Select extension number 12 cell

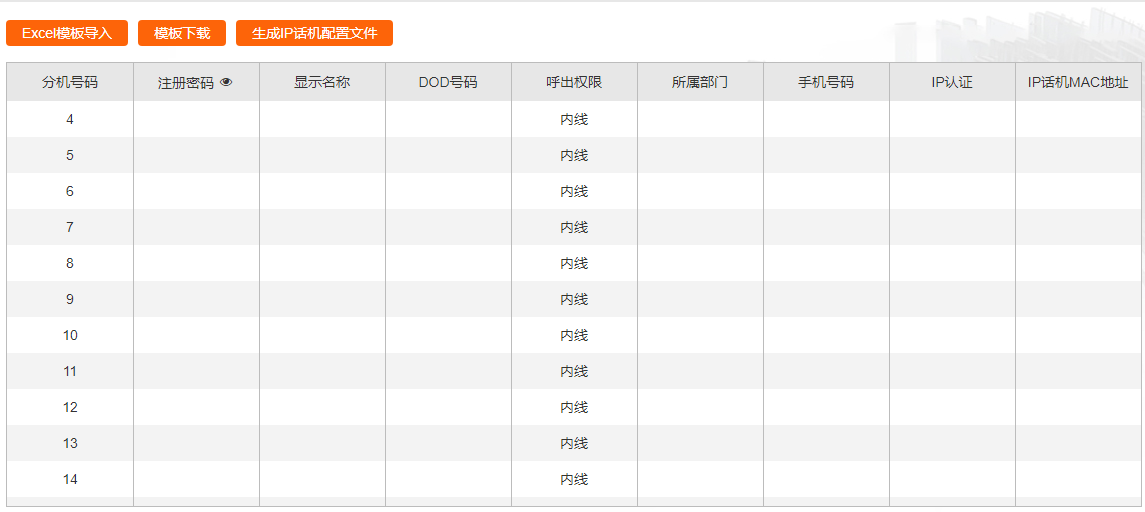70,407
